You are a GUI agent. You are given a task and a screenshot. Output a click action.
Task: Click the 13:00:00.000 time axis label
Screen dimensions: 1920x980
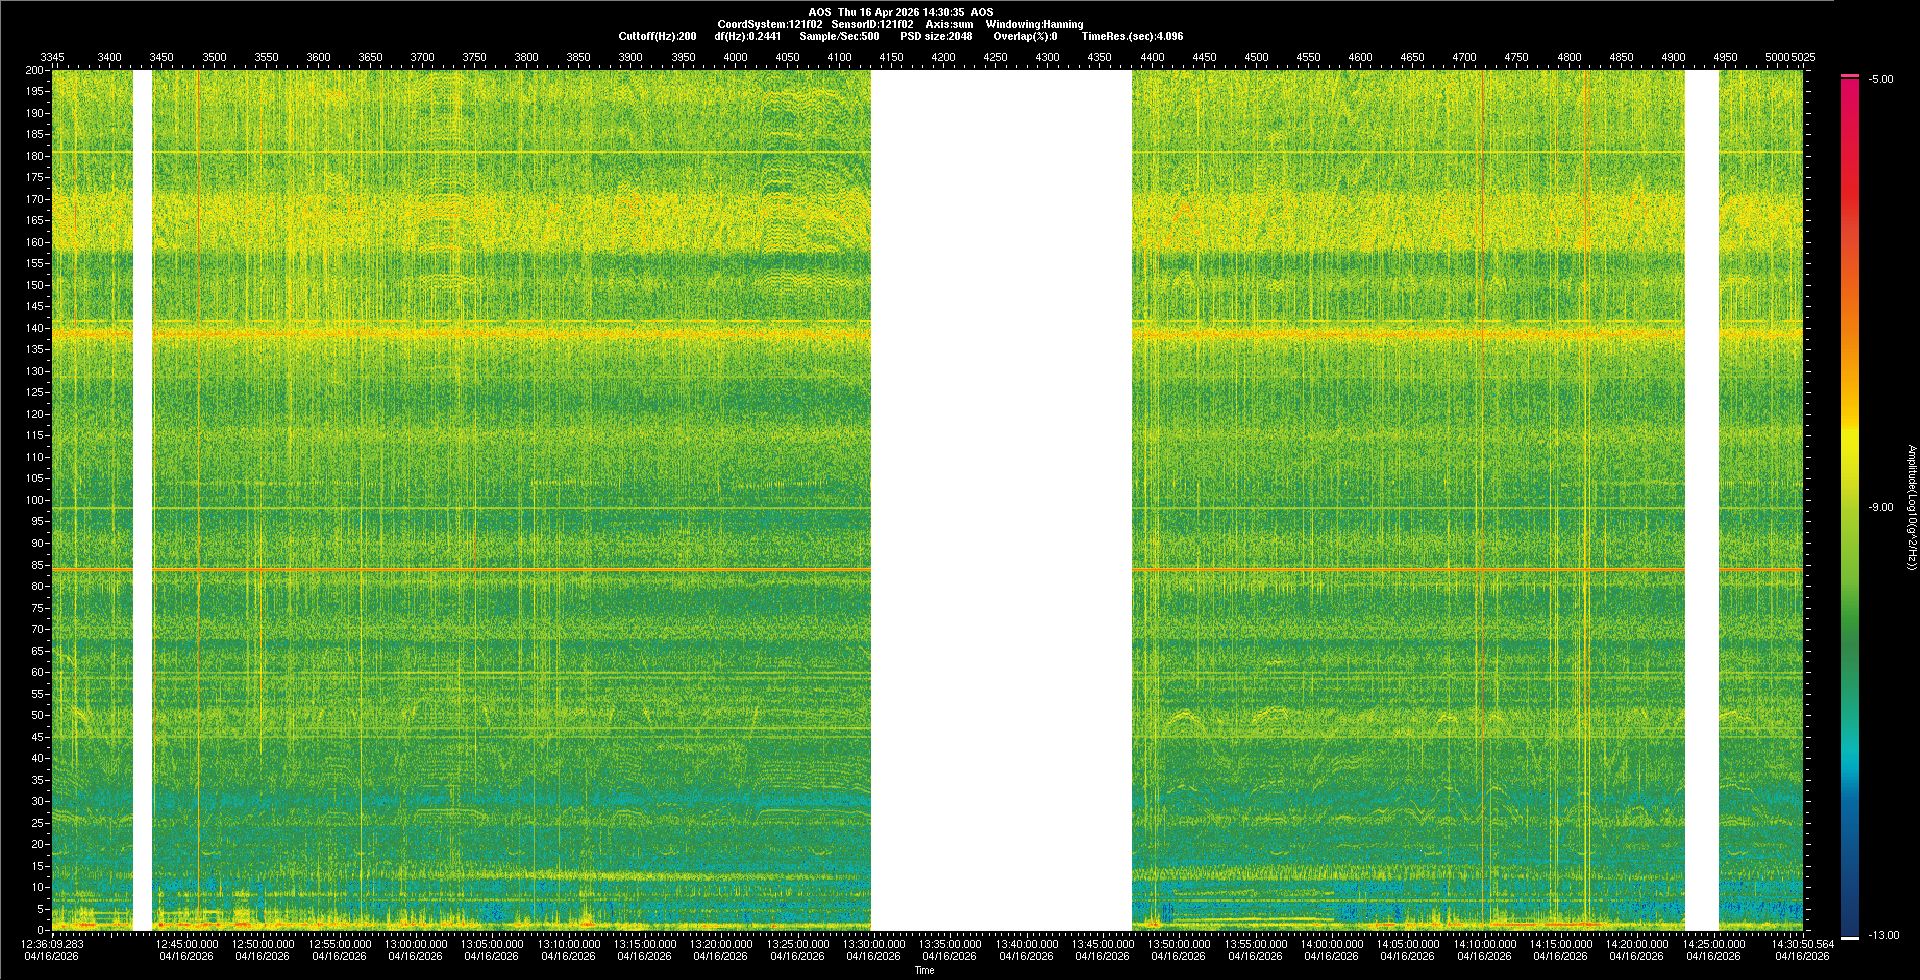pos(415,944)
